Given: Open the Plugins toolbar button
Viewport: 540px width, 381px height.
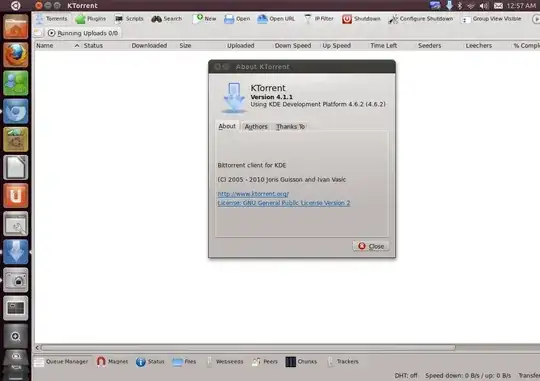Looking at the screenshot, I should pyautogui.click(x=91, y=19).
